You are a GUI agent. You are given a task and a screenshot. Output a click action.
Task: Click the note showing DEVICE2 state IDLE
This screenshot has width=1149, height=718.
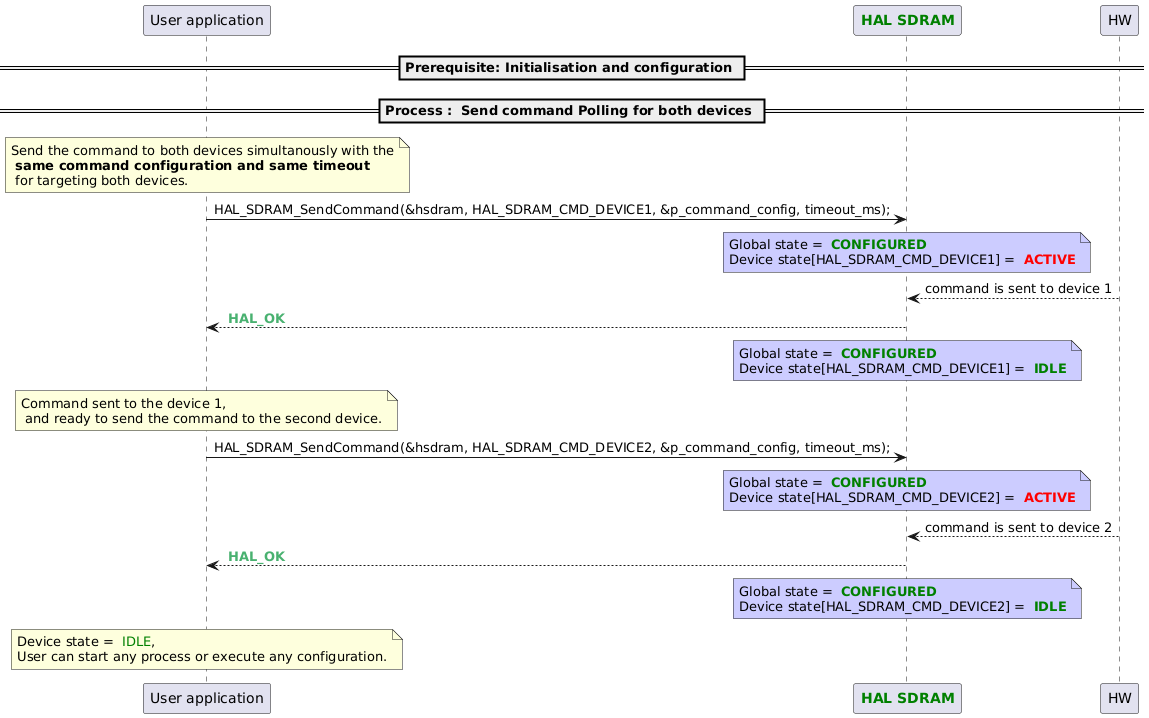[x=907, y=599]
